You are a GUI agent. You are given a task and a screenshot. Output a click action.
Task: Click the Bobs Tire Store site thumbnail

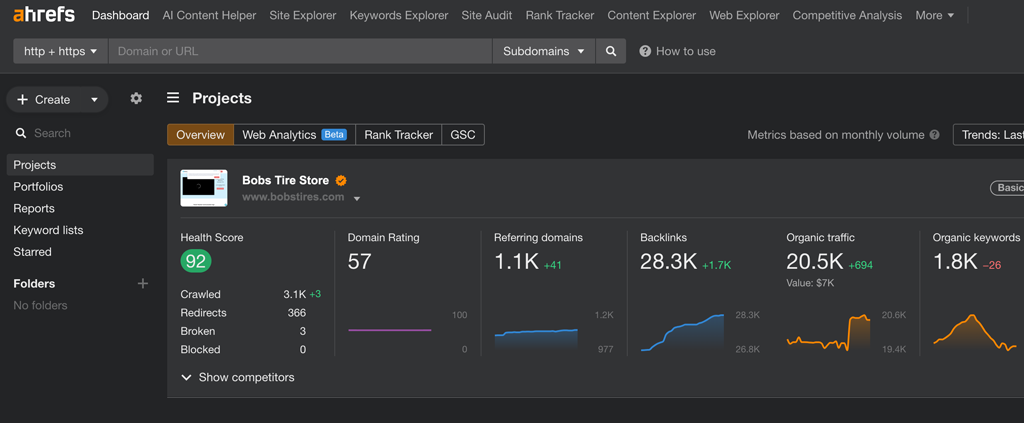coord(204,188)
